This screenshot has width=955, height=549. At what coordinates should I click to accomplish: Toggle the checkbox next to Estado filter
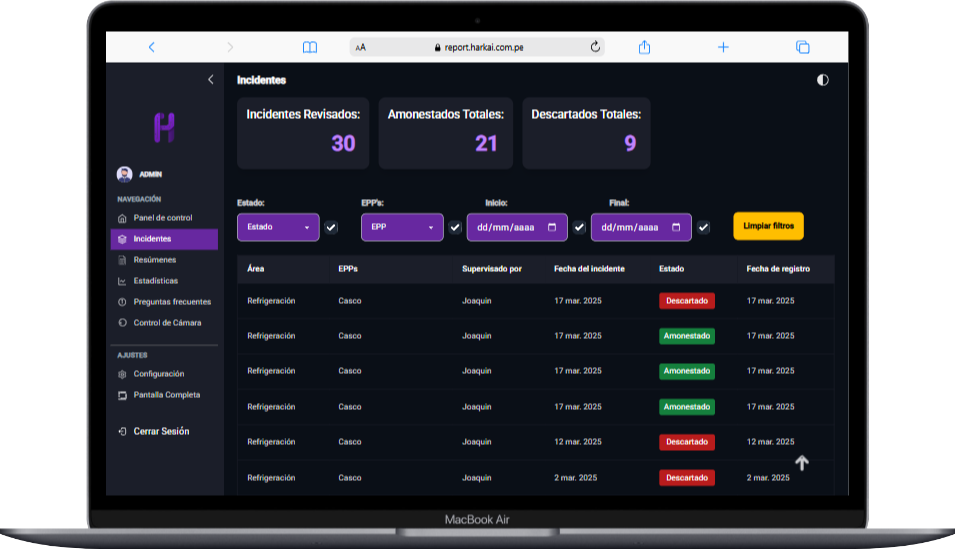pyautogui.click(x=332, y=227)
